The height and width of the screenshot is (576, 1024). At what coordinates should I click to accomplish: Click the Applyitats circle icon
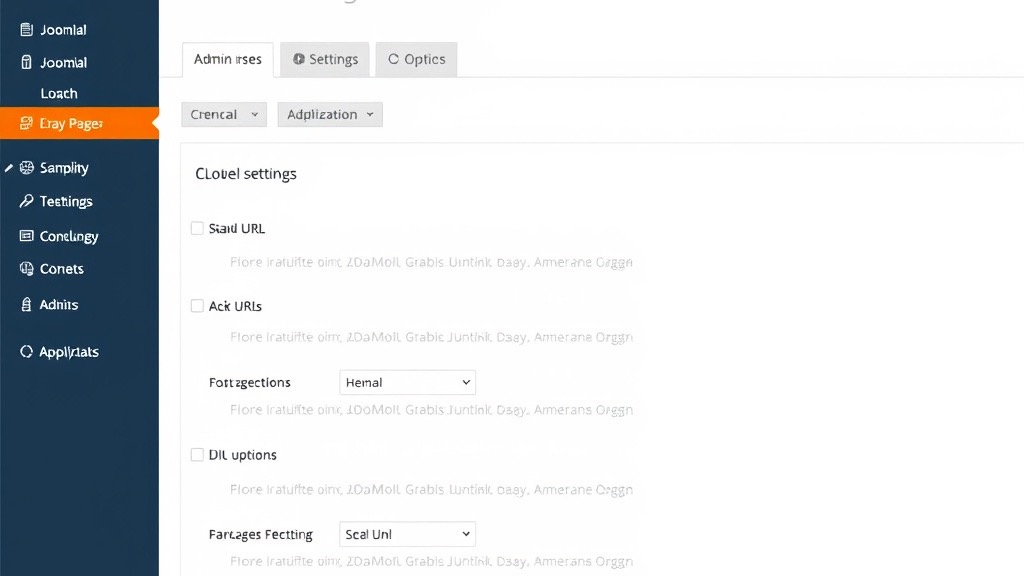point(27,352)
